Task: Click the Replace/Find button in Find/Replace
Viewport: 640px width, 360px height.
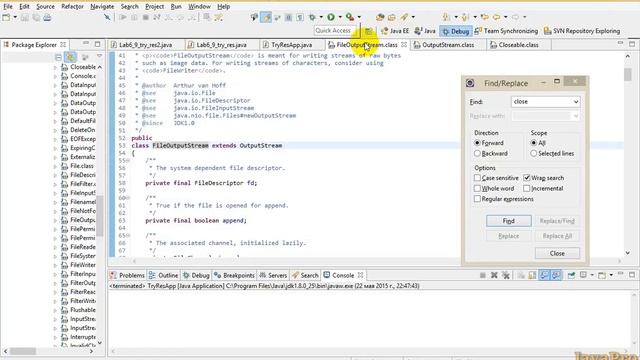Action: tap(557, 221)
